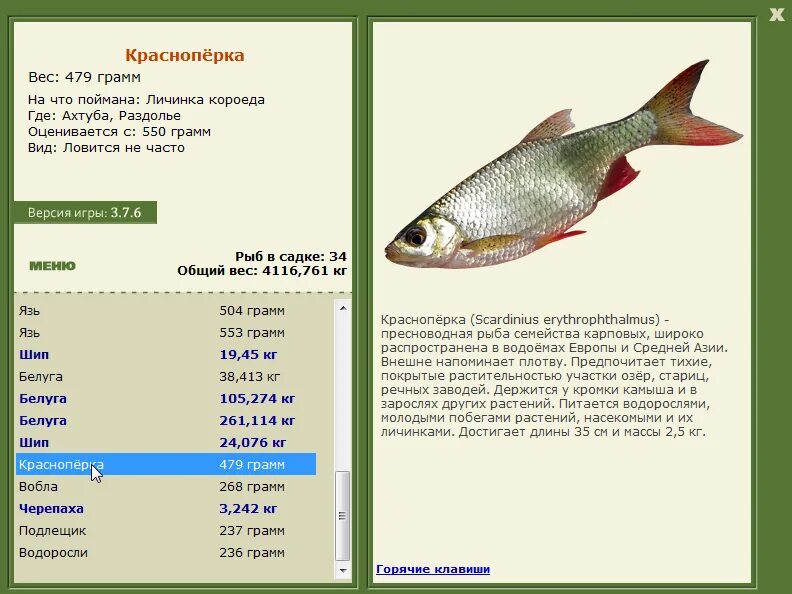Screen dimensions: 792x594
Task: Click the fish list scroll down arrow
Action: pyautogui.click(x=343, y=571)
